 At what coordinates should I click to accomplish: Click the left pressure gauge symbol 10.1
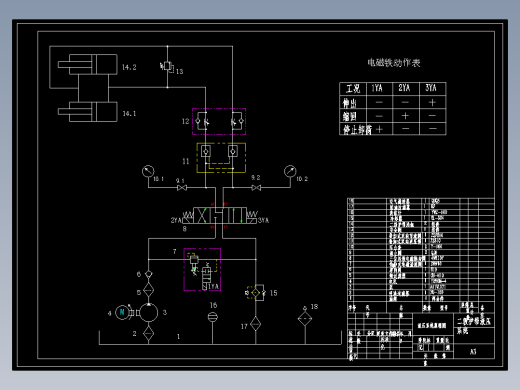[148, 171]
